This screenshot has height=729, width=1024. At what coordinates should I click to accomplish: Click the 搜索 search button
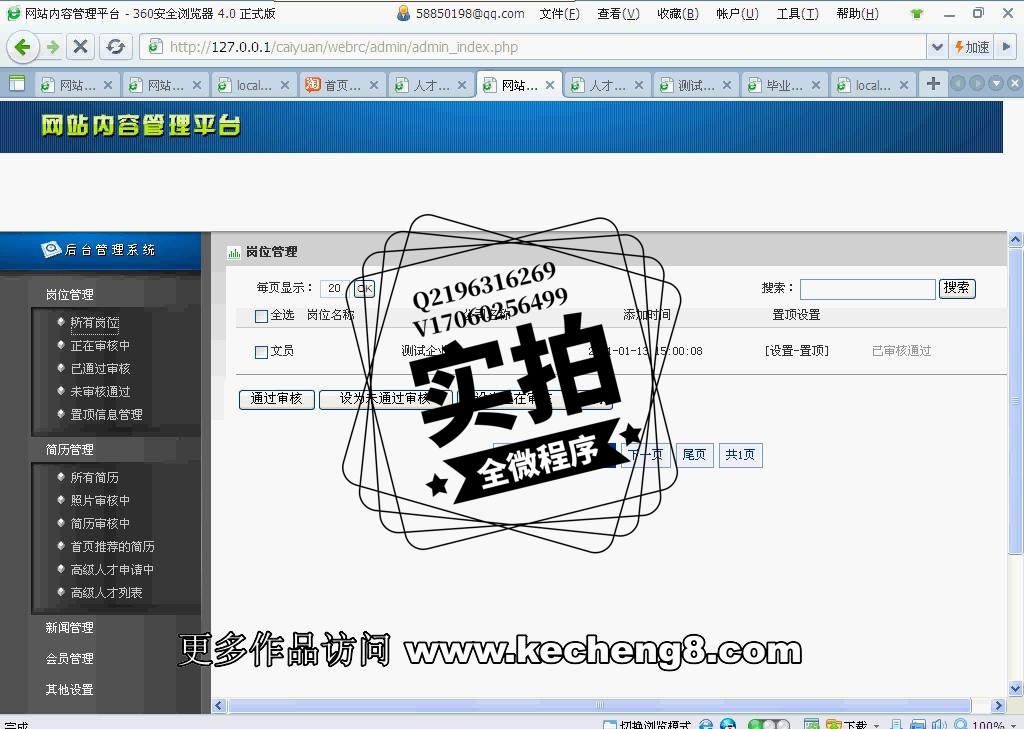(x=957, y=288)
